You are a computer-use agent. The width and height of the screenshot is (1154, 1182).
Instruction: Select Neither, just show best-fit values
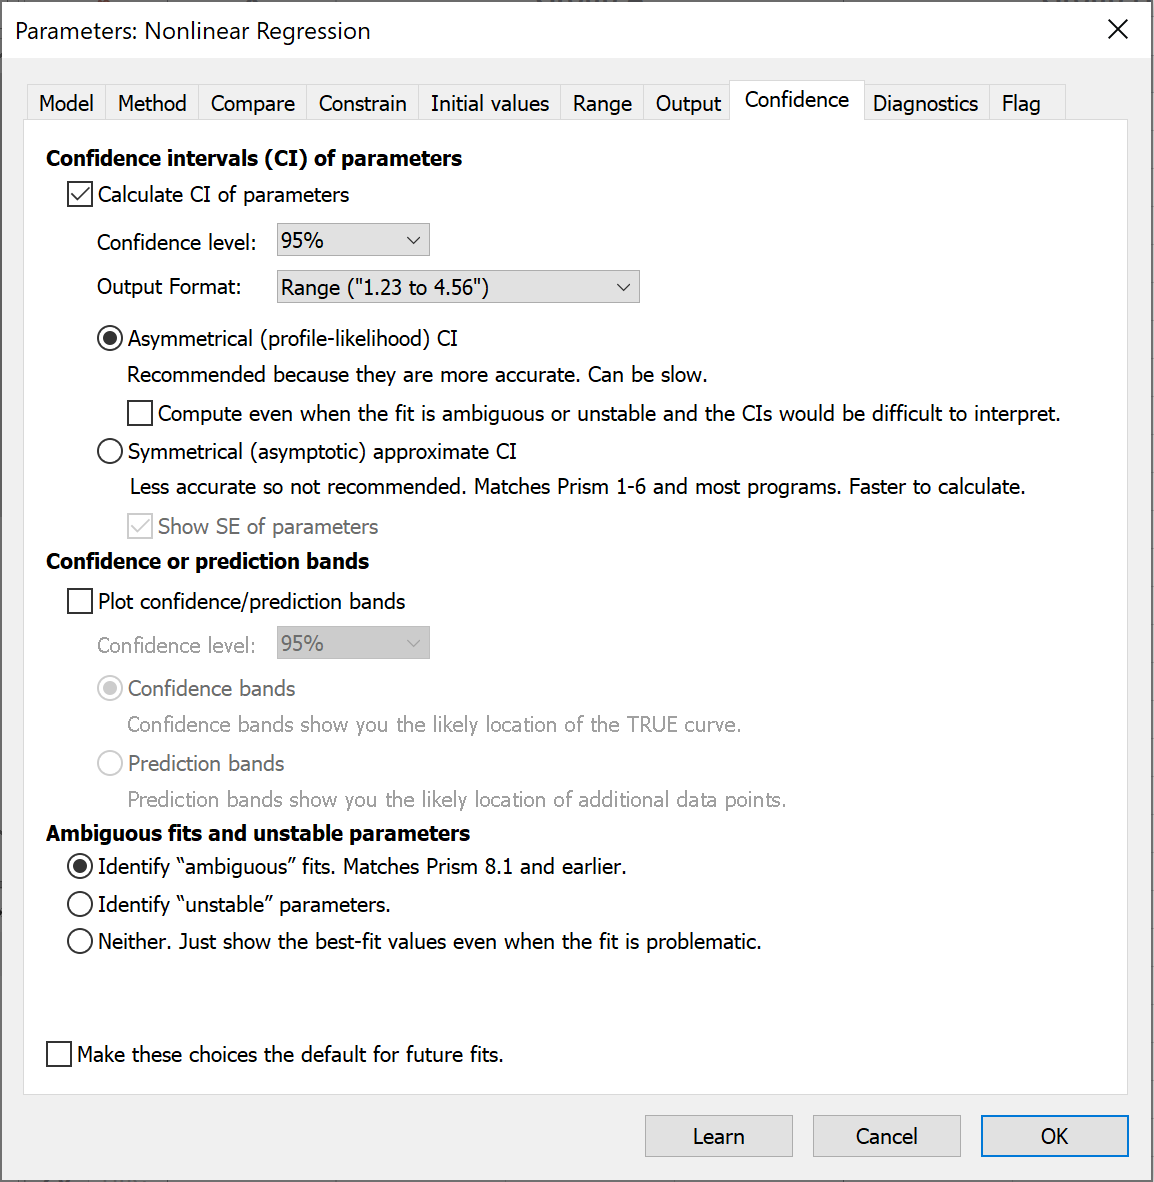[80, 942]
